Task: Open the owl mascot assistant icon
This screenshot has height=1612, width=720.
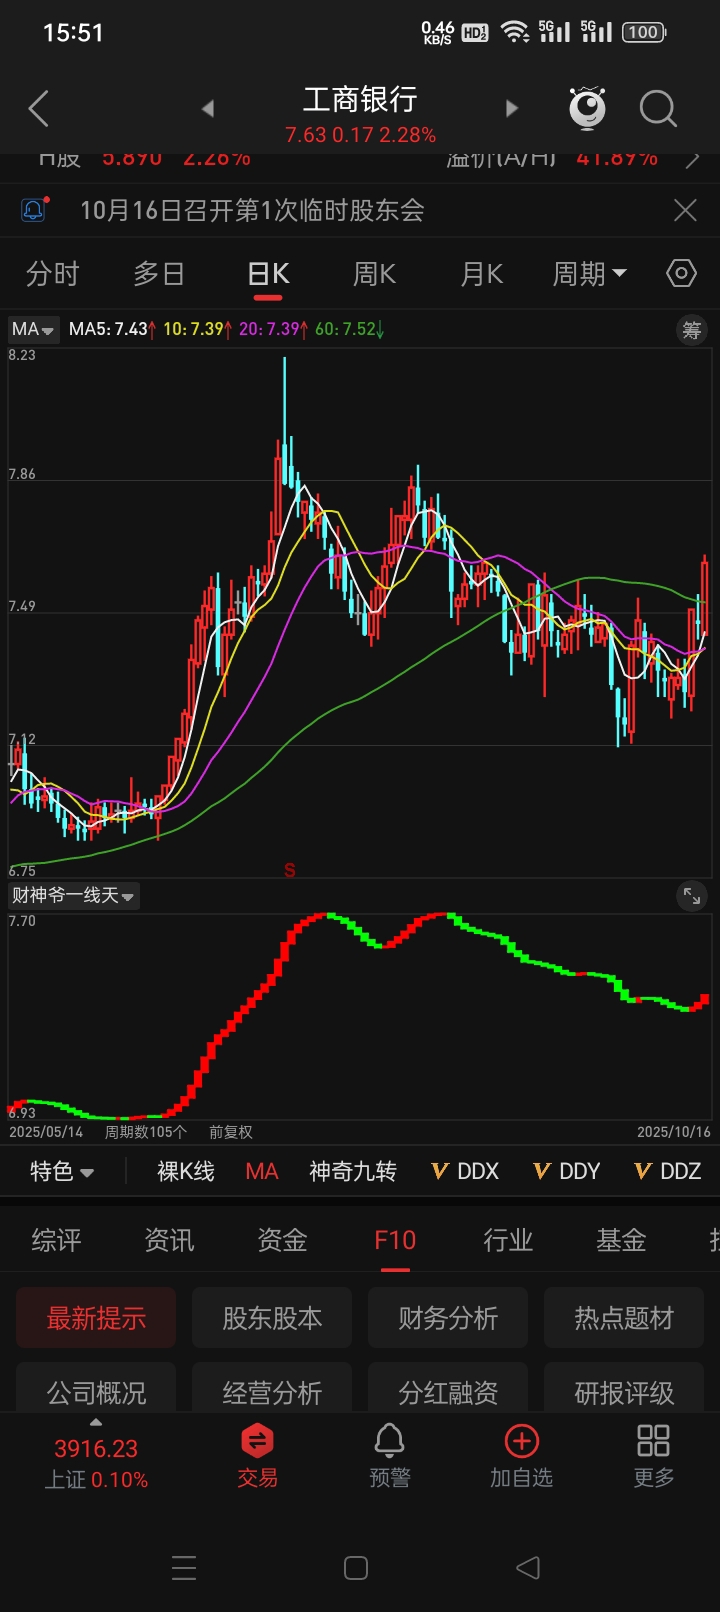Action: click(588, 108)
